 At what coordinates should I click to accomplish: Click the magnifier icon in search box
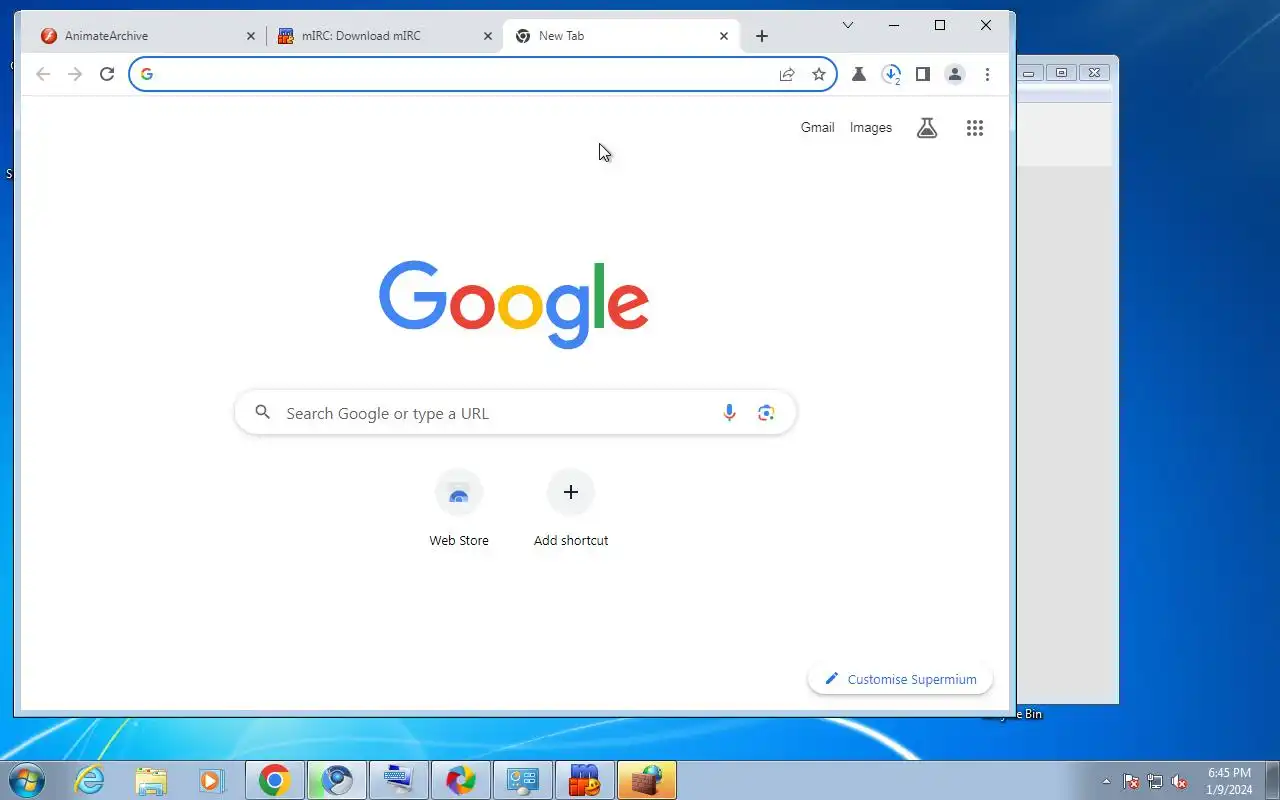pyautogui.click(x=263, y=412)
